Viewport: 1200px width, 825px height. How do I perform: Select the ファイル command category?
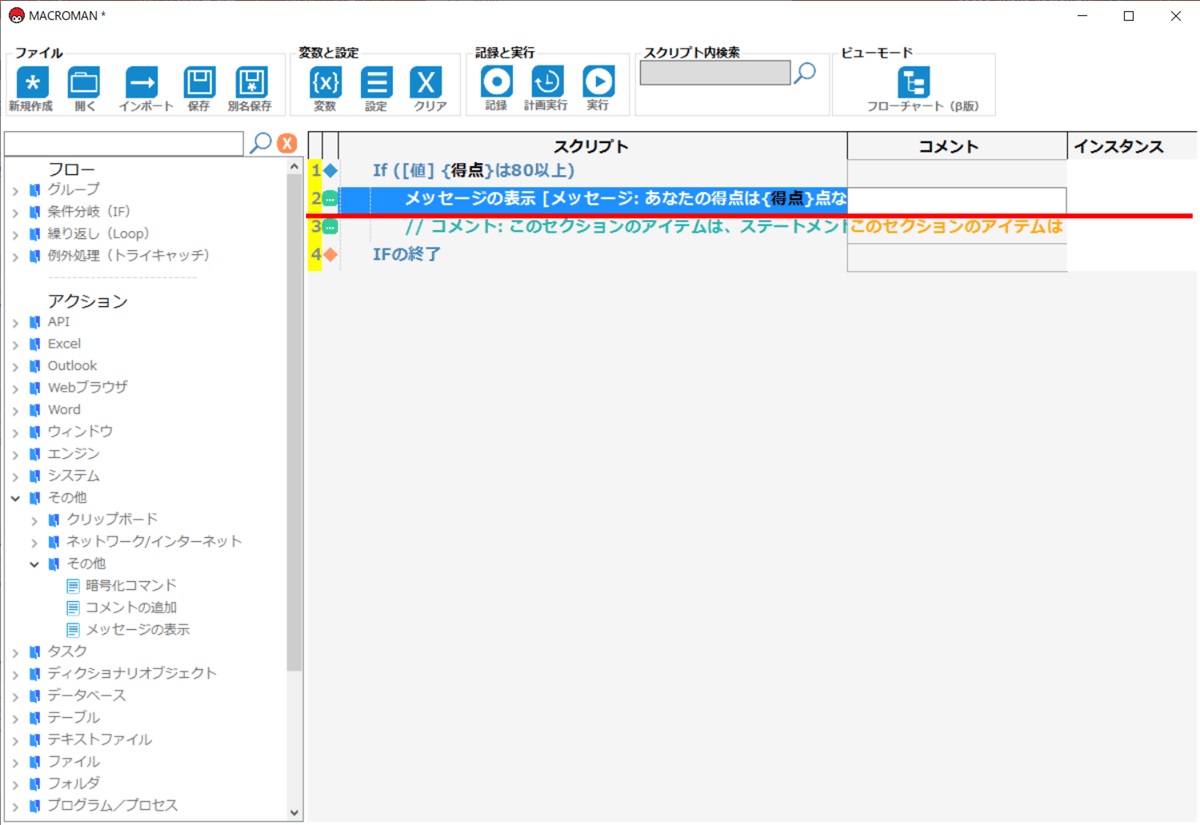point(73,762)
